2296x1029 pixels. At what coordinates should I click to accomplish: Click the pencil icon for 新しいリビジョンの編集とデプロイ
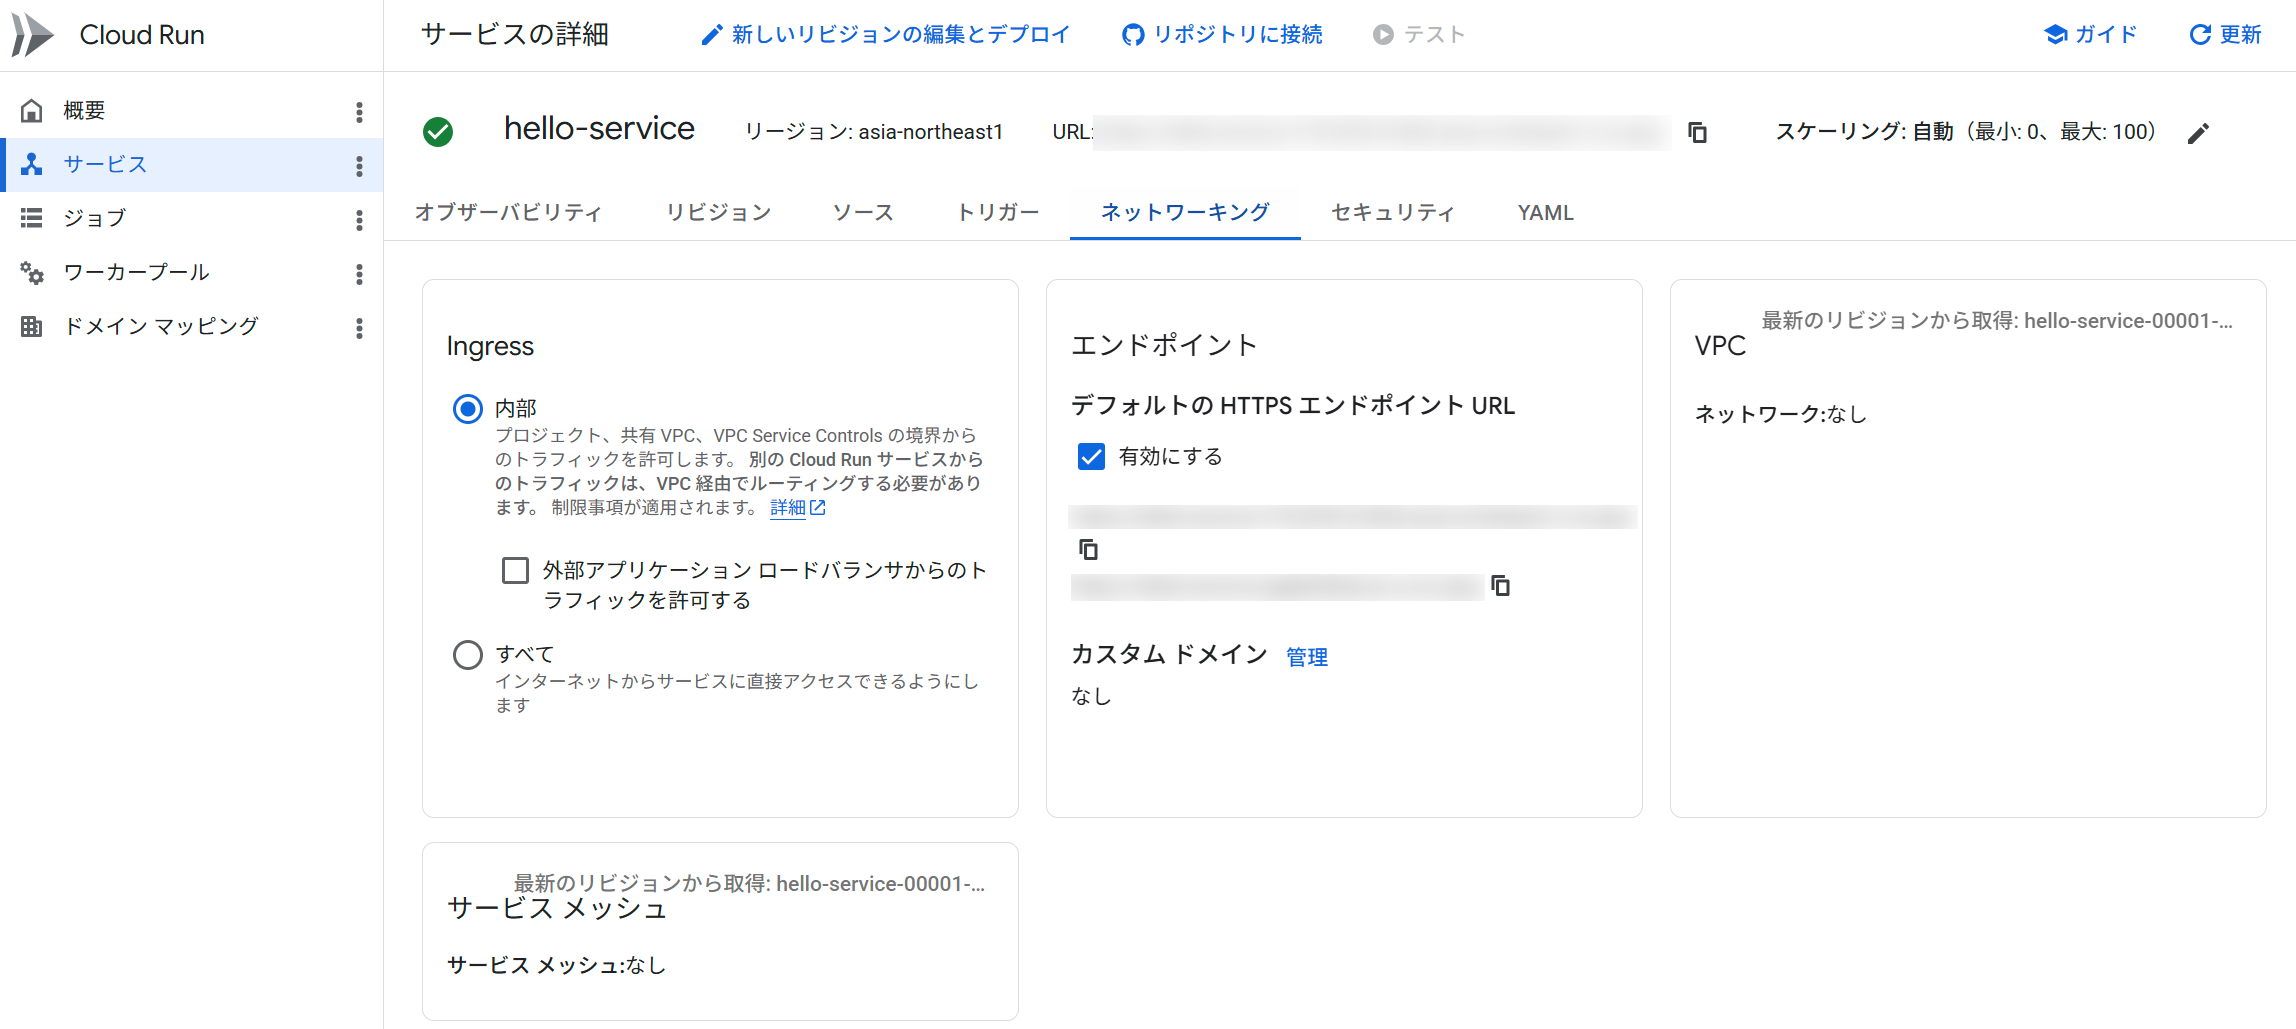[711, 35]
